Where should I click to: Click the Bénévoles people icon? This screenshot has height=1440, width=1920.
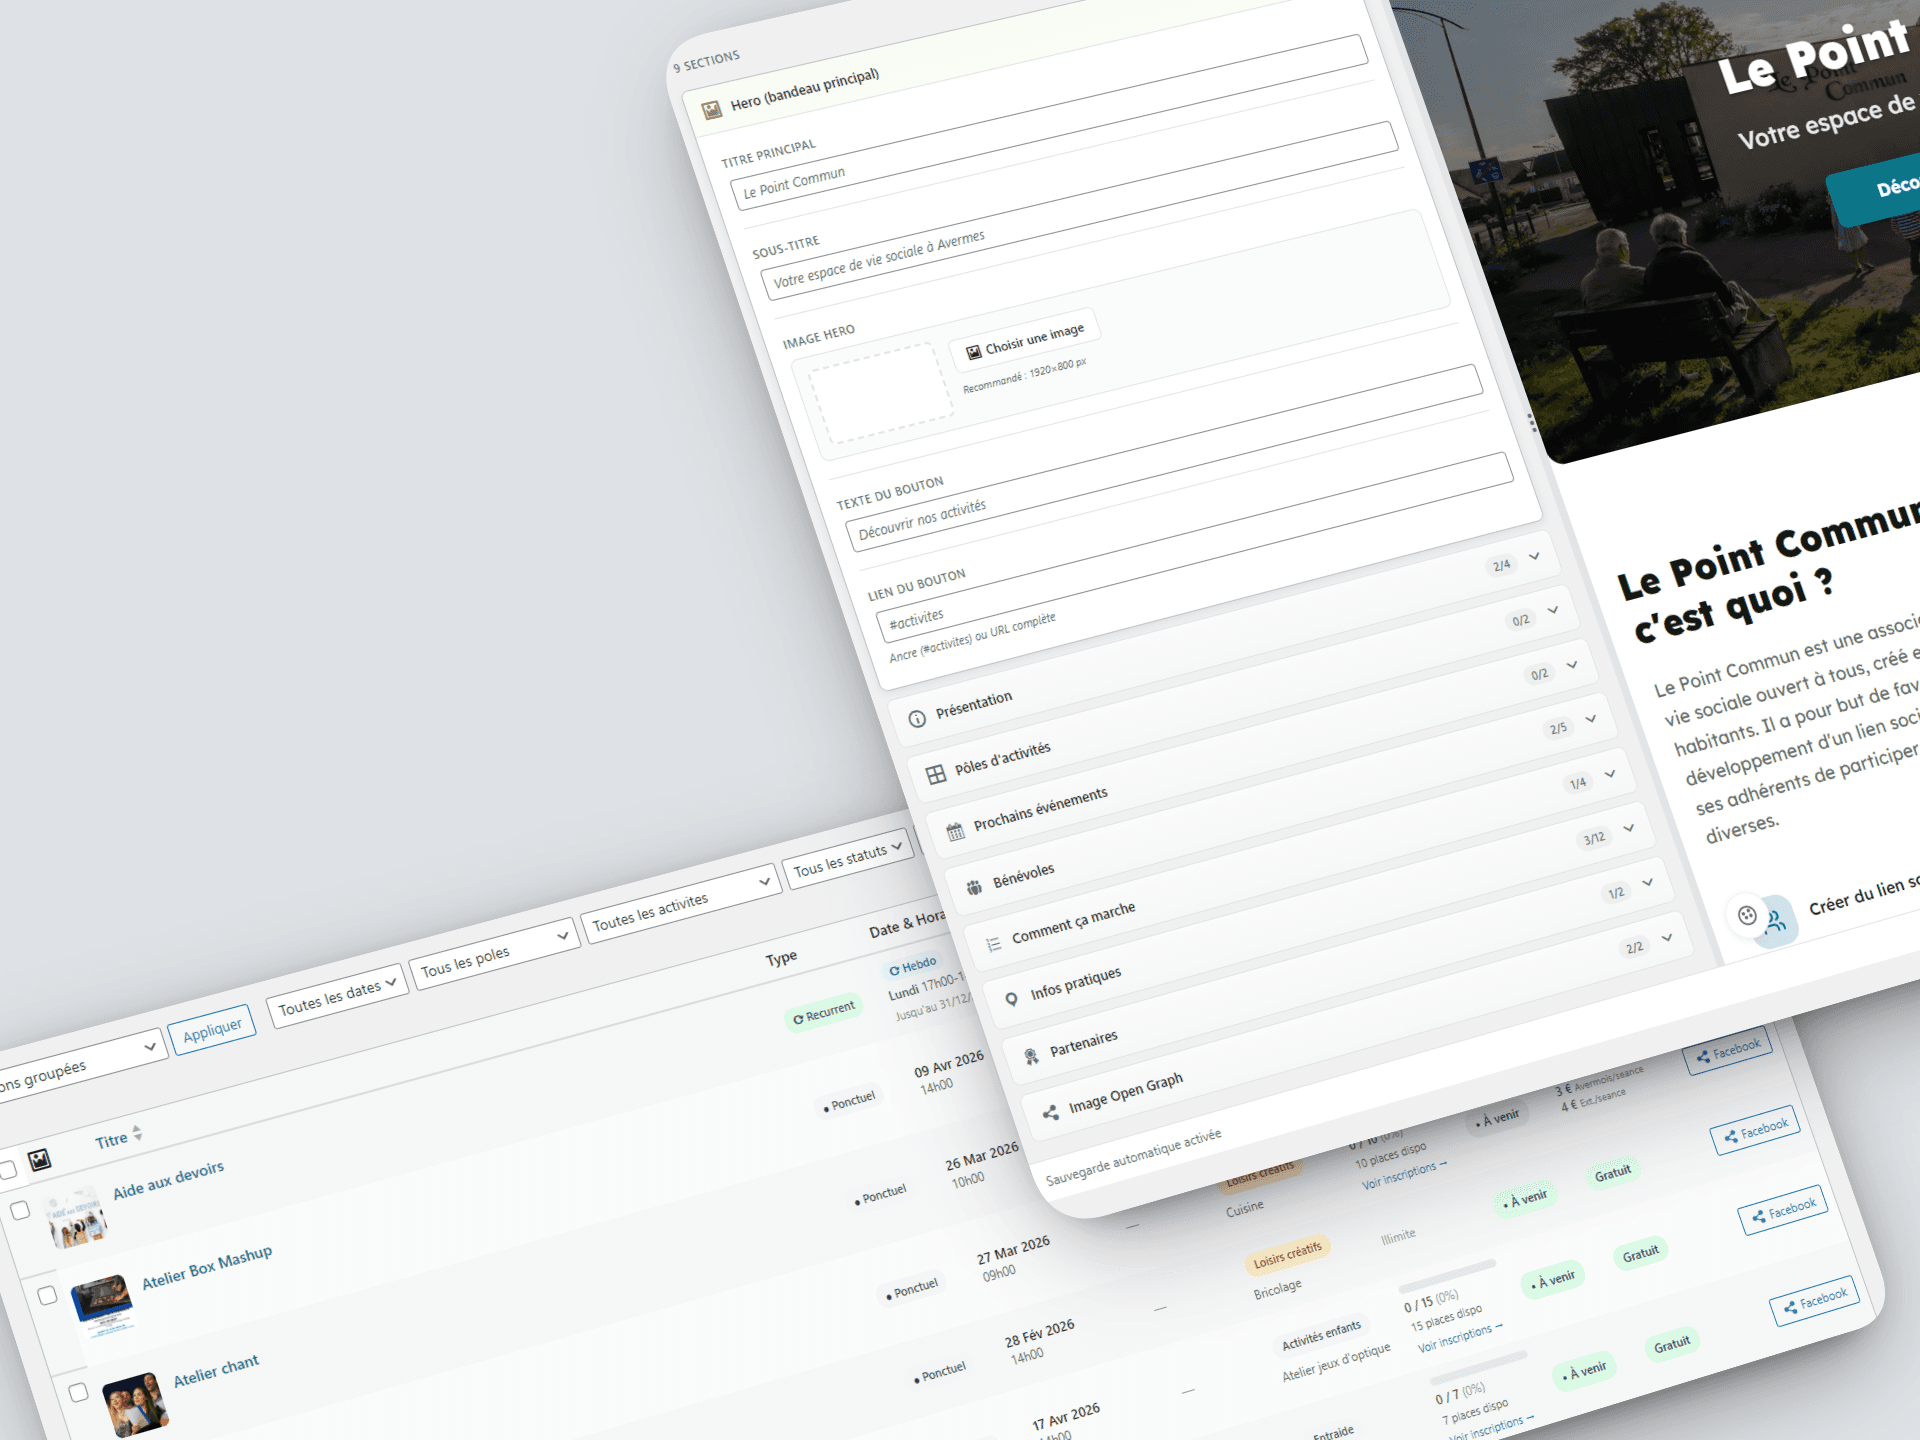click(x=974, y=886)
